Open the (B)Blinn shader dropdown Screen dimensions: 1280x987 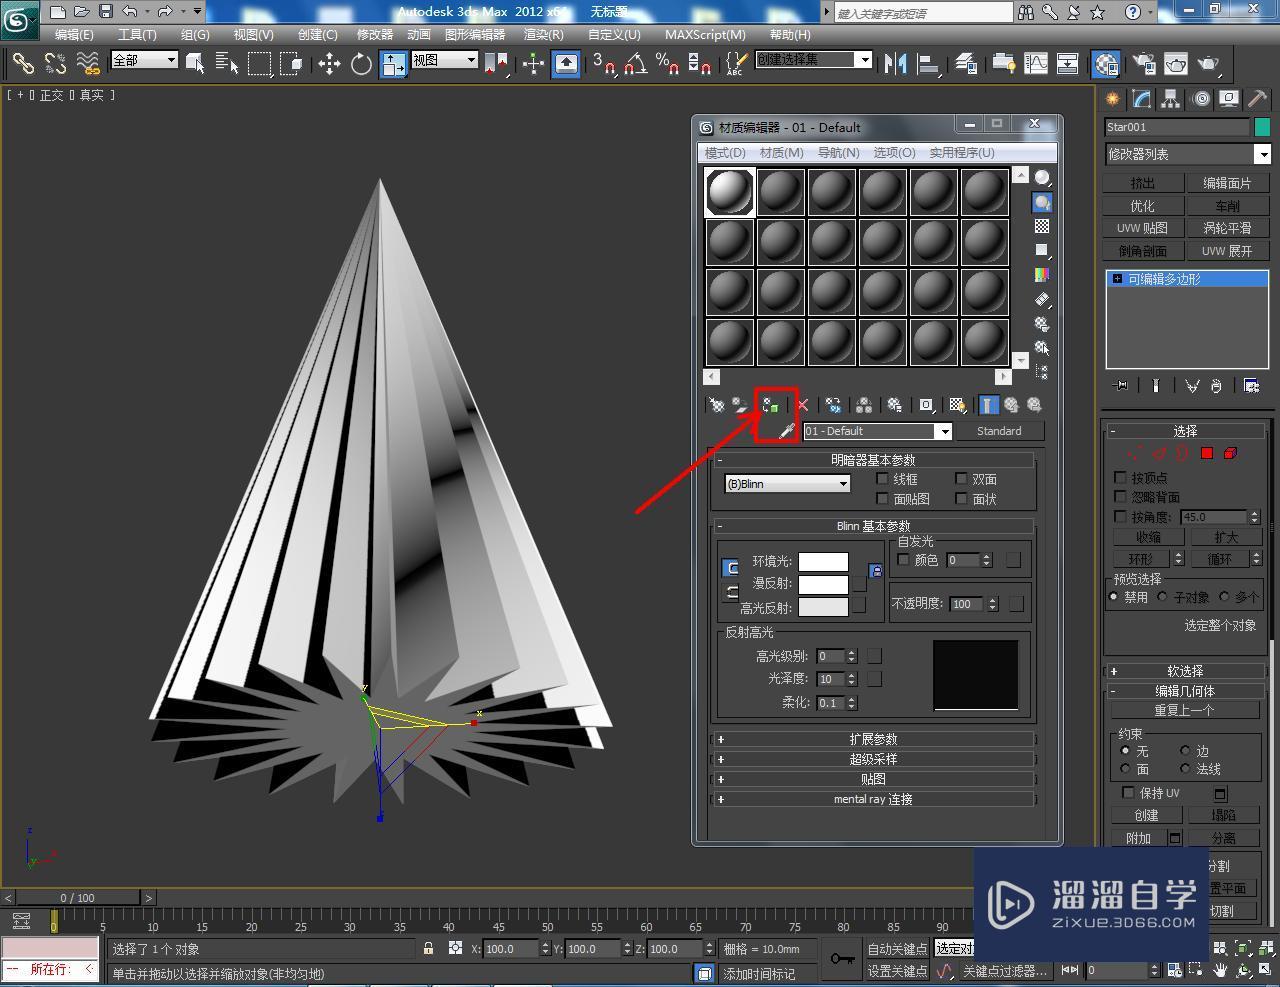tap(788, 484)
